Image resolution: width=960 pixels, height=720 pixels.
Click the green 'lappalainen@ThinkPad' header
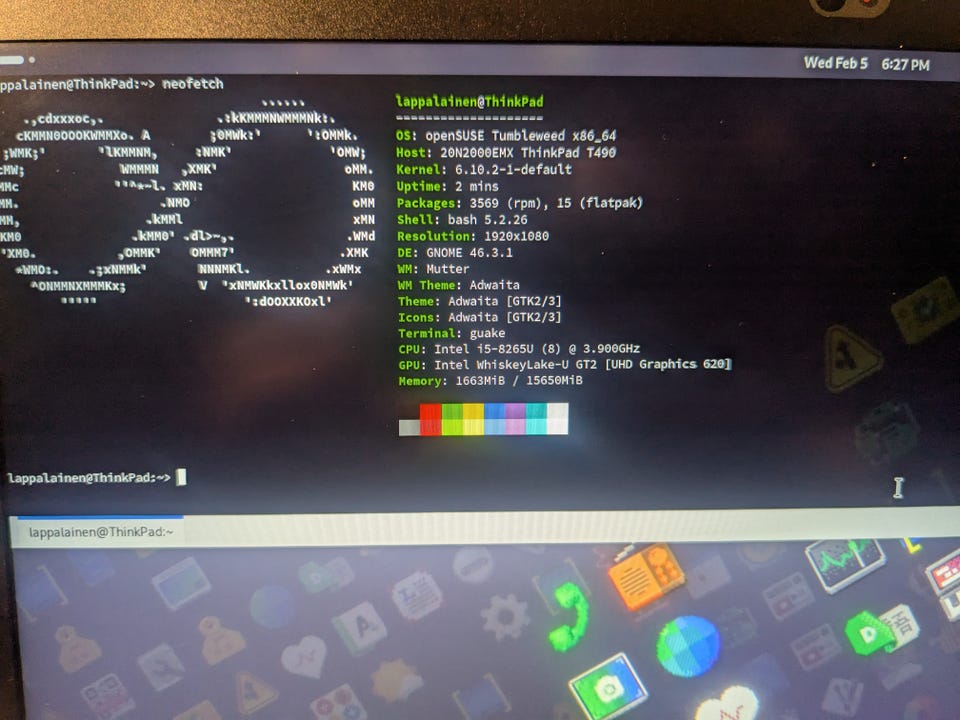point(470,102)
